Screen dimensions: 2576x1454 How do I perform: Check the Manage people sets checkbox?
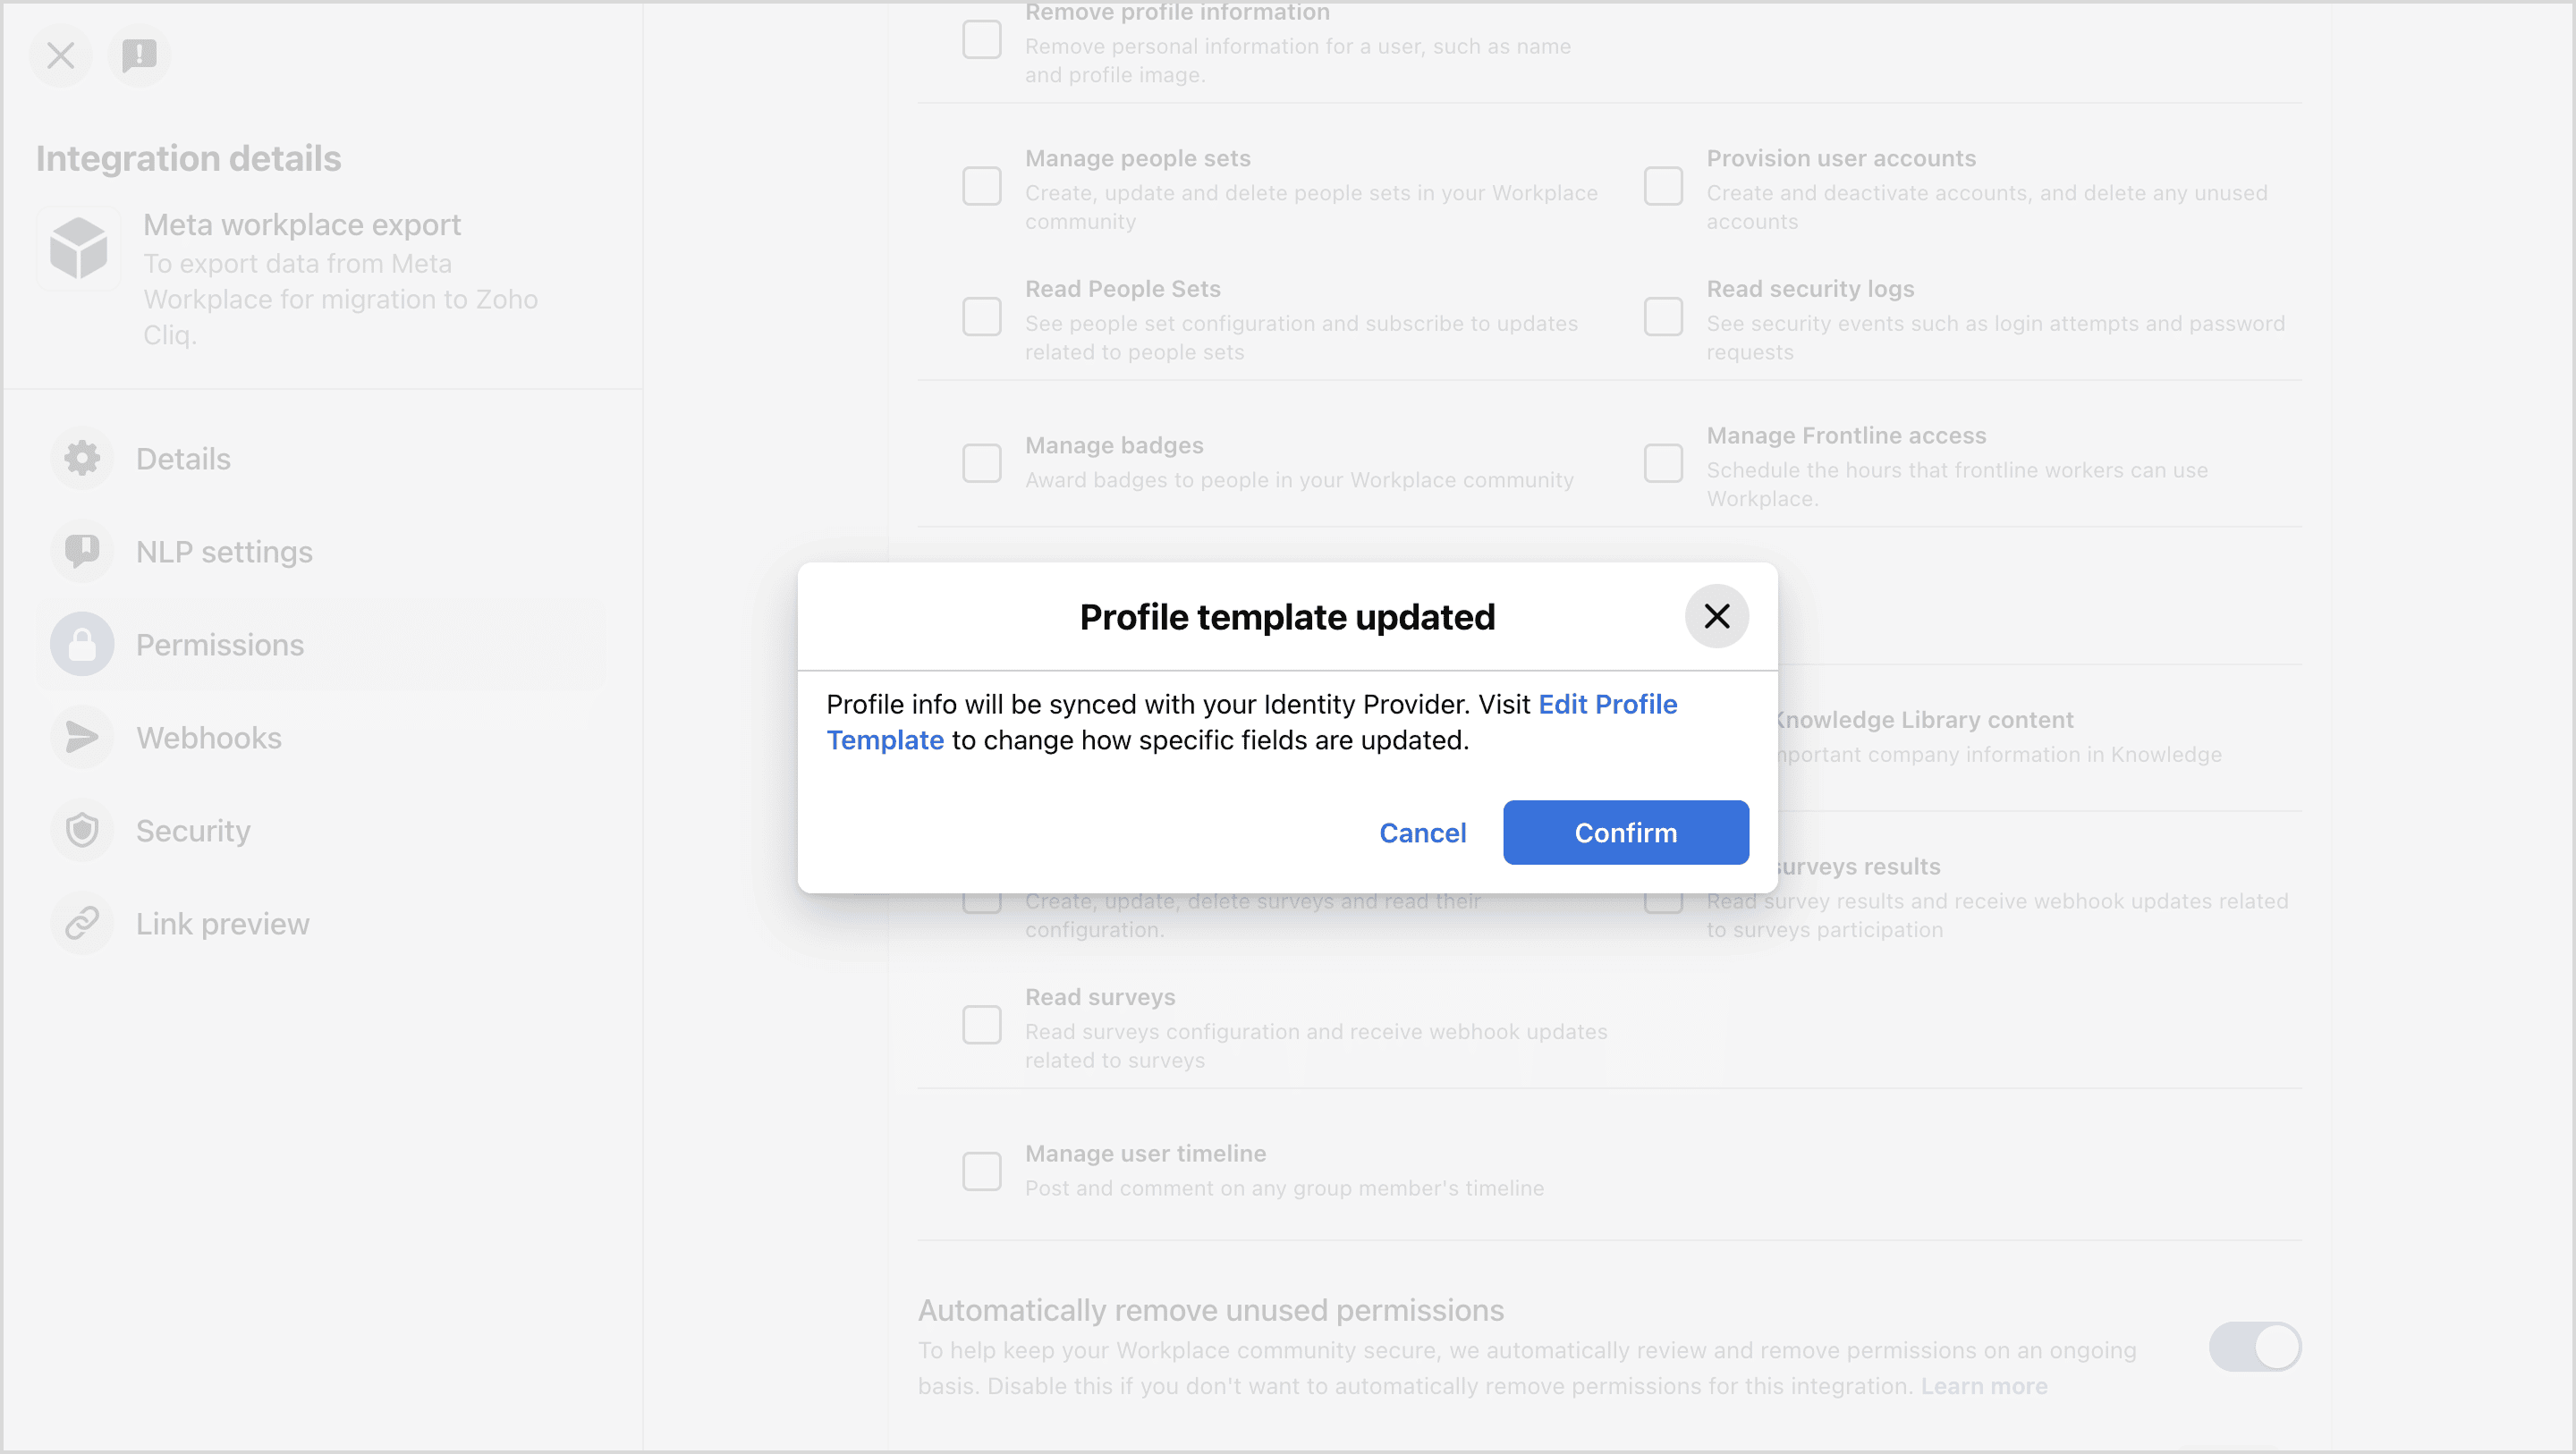pos(981,187)
